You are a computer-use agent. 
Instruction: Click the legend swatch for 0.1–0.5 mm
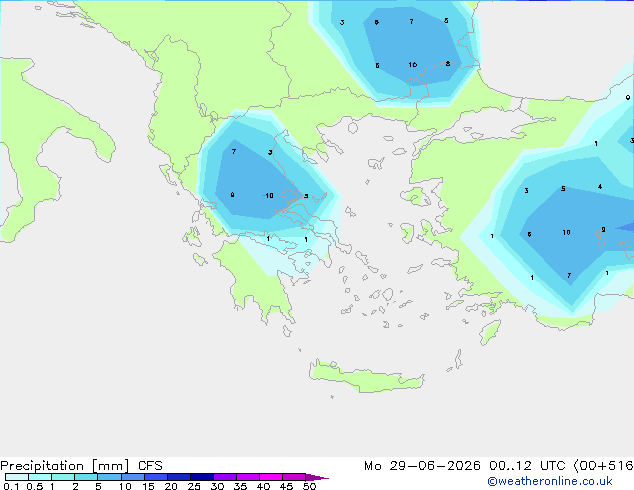click(17, 477)
